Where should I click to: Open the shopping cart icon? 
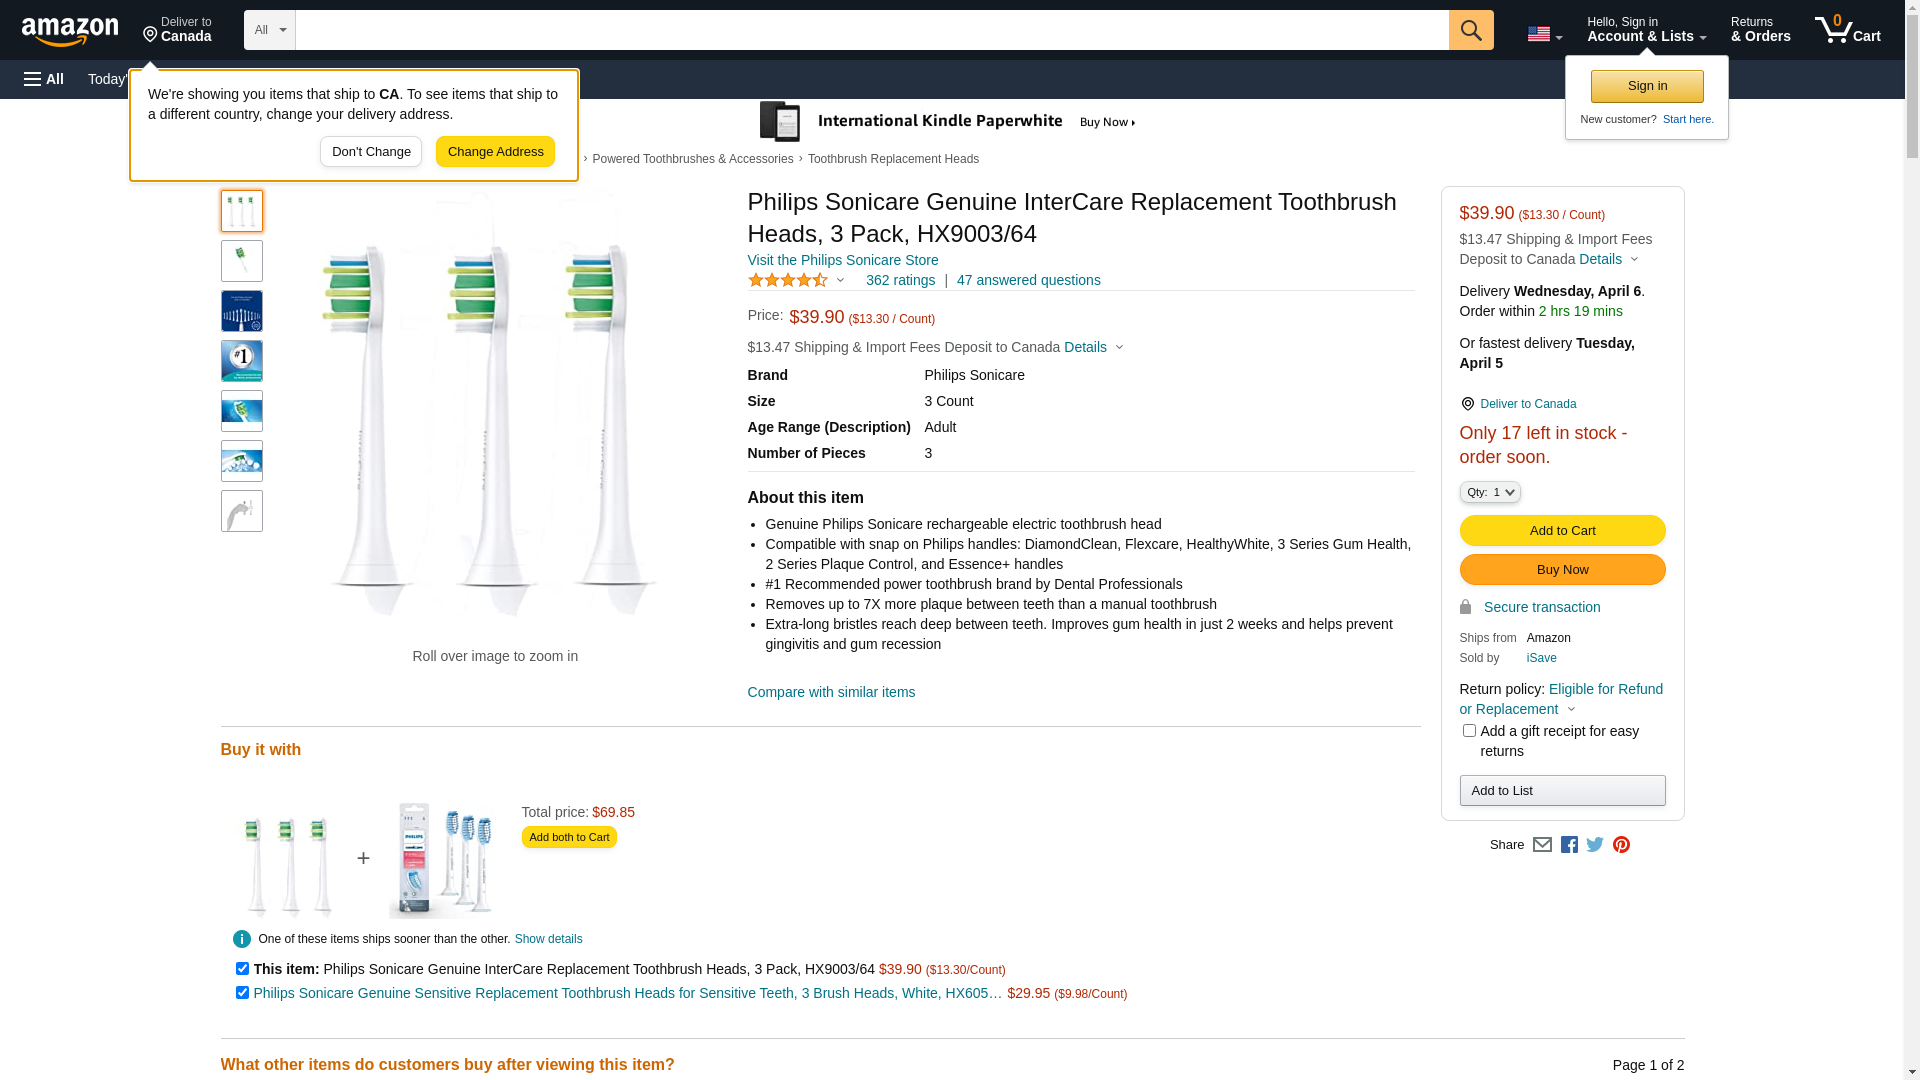(1847, 30)
